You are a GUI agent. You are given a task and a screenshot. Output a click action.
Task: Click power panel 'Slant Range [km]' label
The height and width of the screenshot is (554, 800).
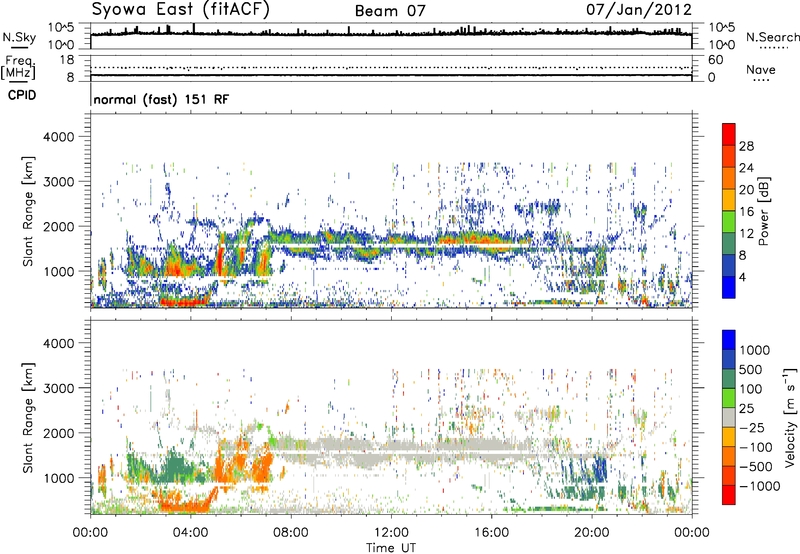click(28, 211)
